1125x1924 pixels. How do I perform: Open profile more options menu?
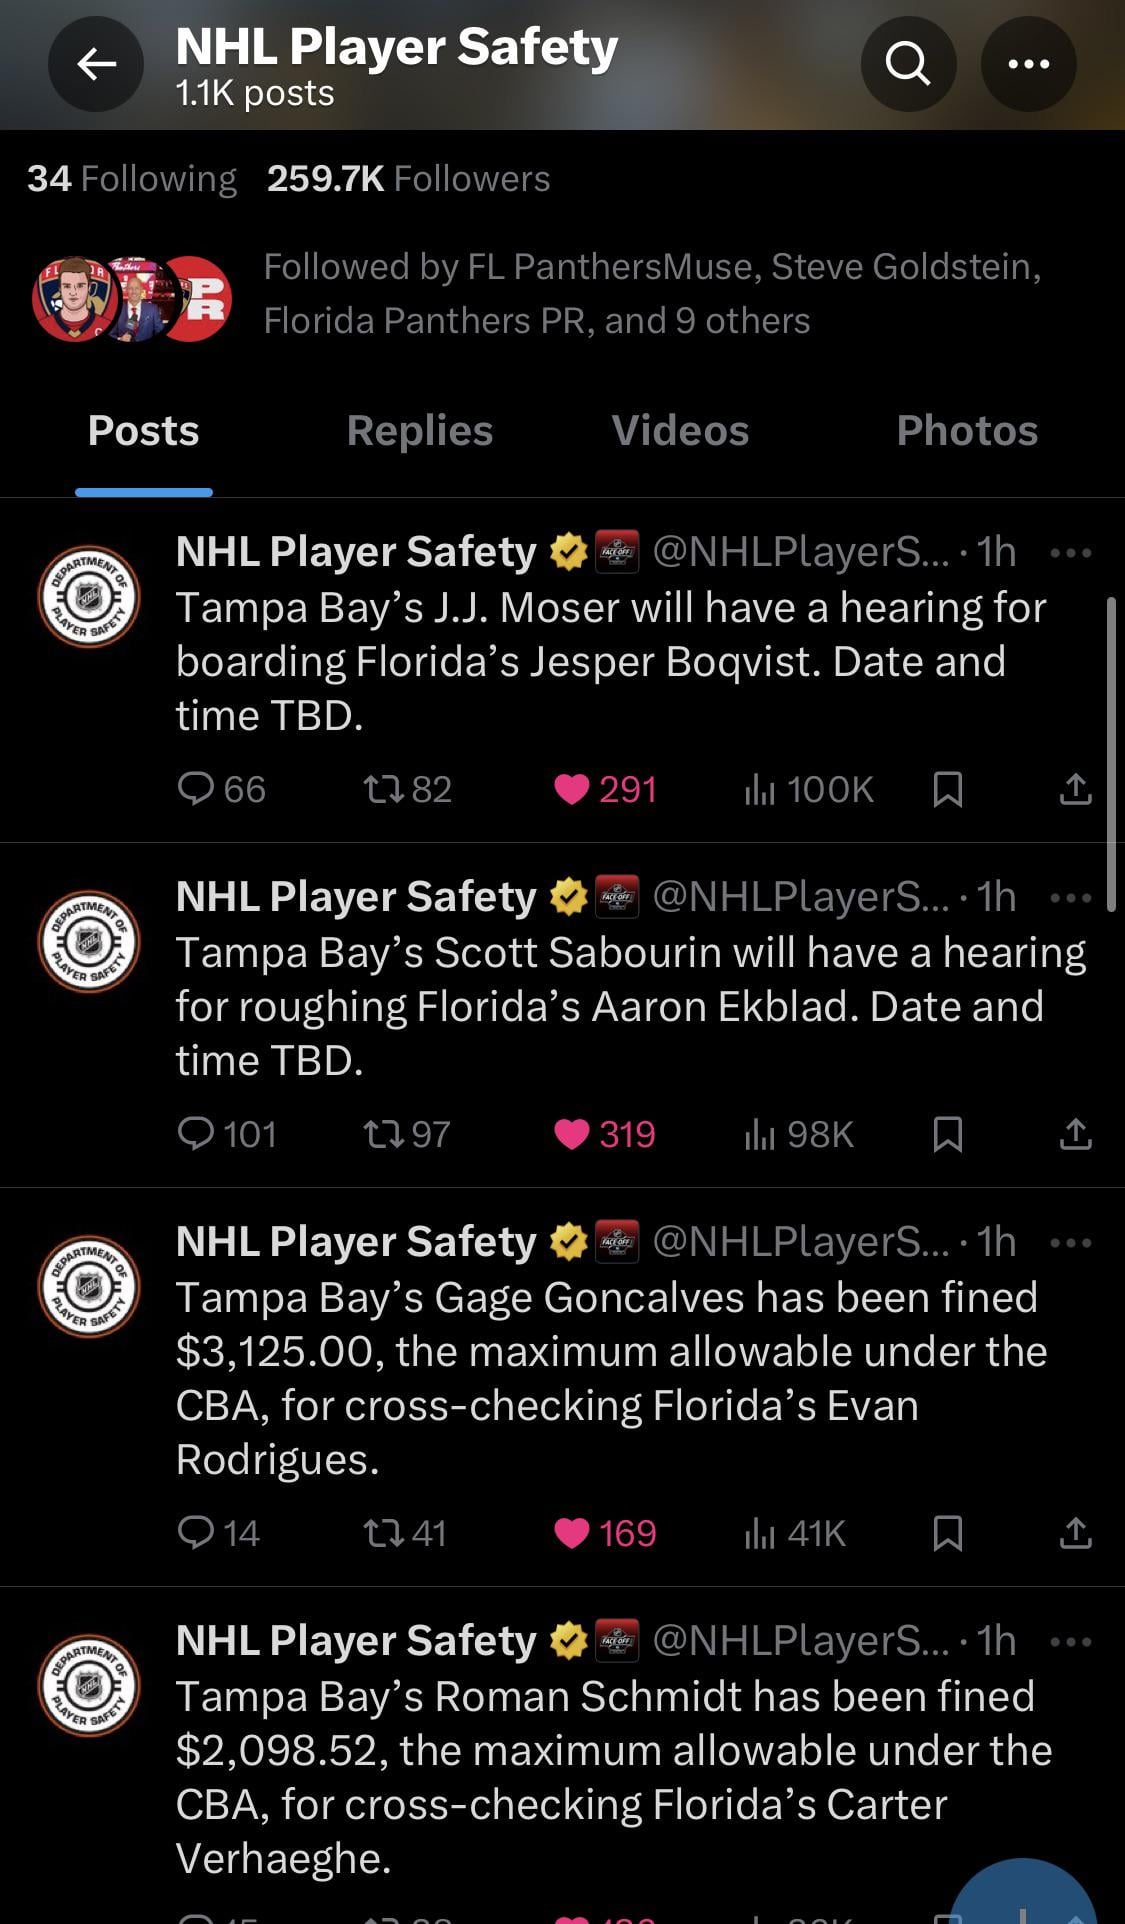tap(1028, 65)
